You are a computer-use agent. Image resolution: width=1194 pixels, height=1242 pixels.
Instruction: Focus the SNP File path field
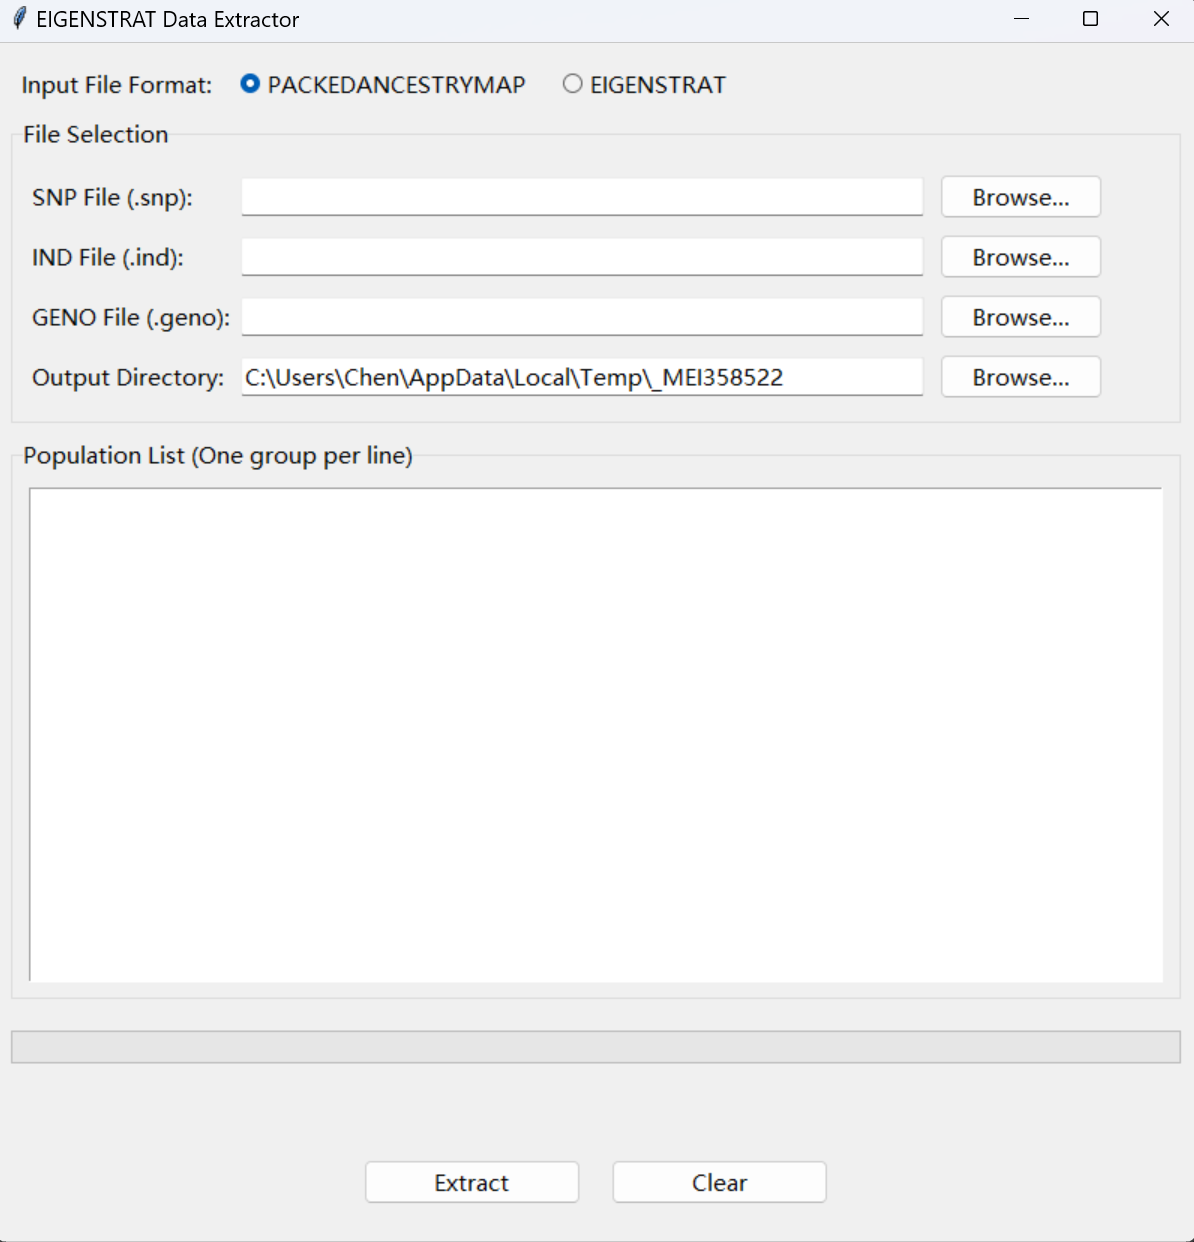(581, 197)
